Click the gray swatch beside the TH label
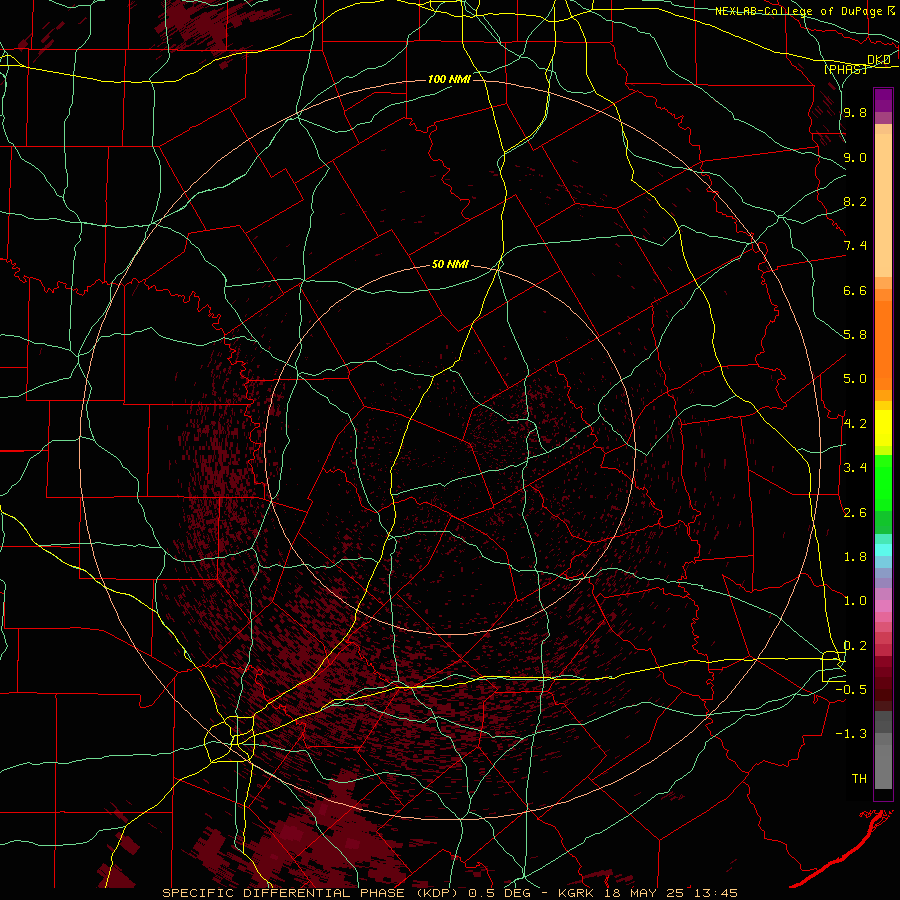The width and height of the screenshot is (900, 900). coord(883,766)
